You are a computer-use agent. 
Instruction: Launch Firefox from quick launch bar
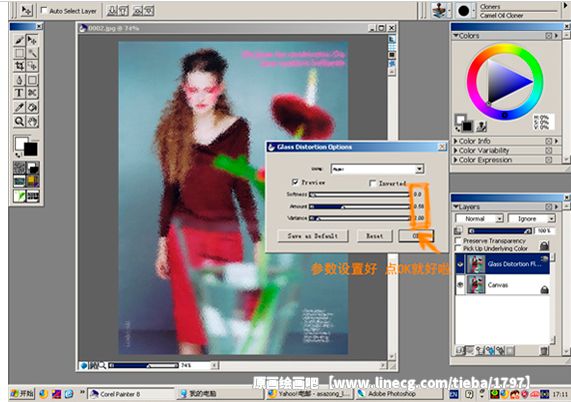44,394
